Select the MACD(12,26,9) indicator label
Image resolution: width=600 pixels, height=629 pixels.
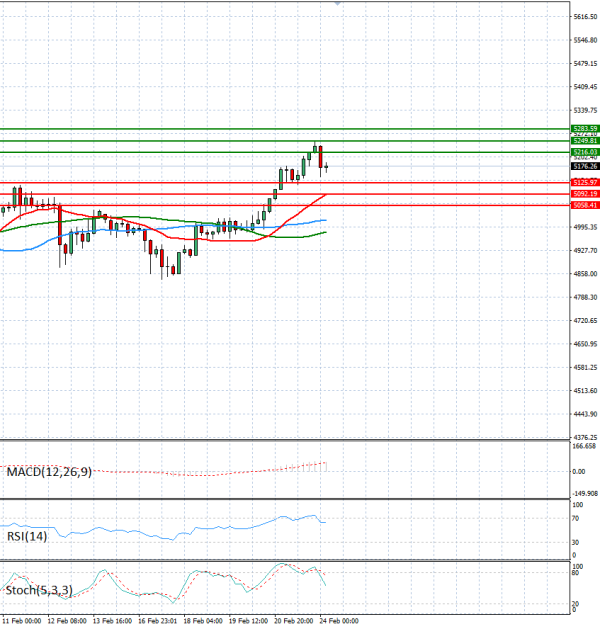coord(48,471)
